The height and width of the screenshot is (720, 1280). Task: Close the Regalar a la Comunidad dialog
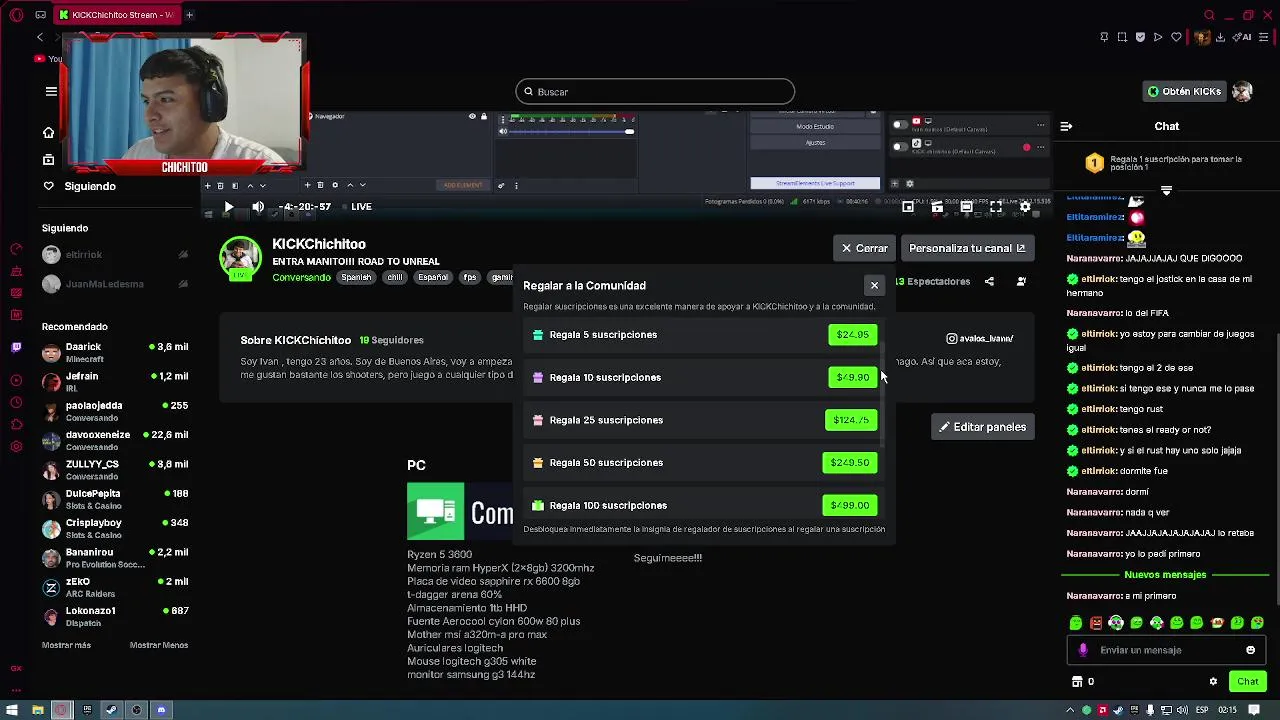point(874,286)
